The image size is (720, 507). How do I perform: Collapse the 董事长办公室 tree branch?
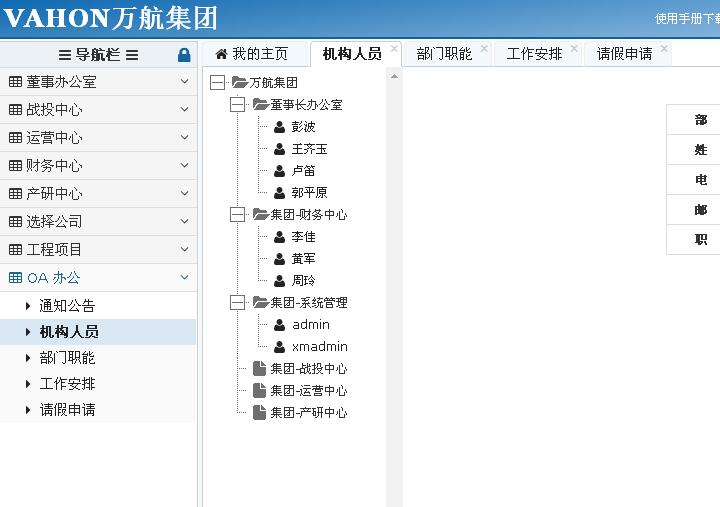237,105
